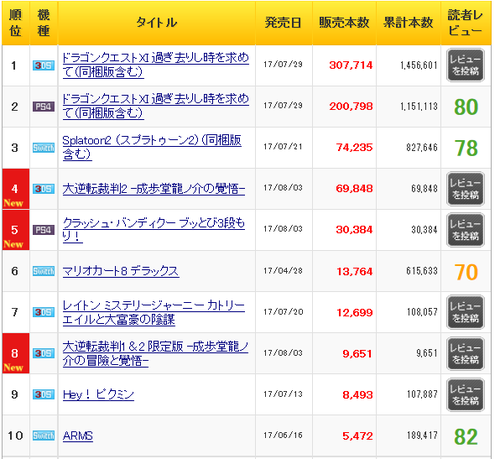
Task: Click the review post button for 大逆転裁判2
Action: pyautogui.click(x=465, y=189)
